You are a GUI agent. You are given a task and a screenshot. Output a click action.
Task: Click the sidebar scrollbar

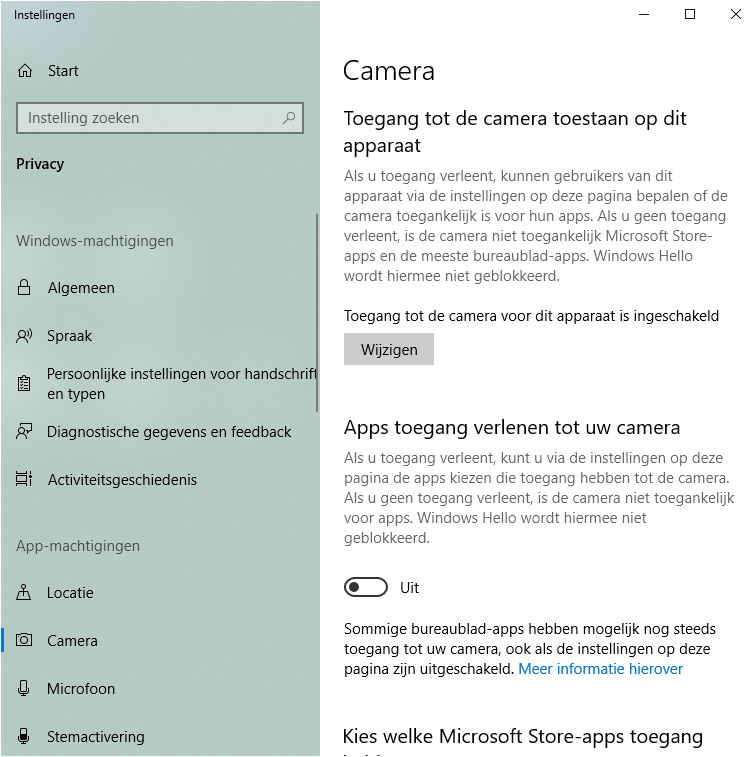(317, 312)
